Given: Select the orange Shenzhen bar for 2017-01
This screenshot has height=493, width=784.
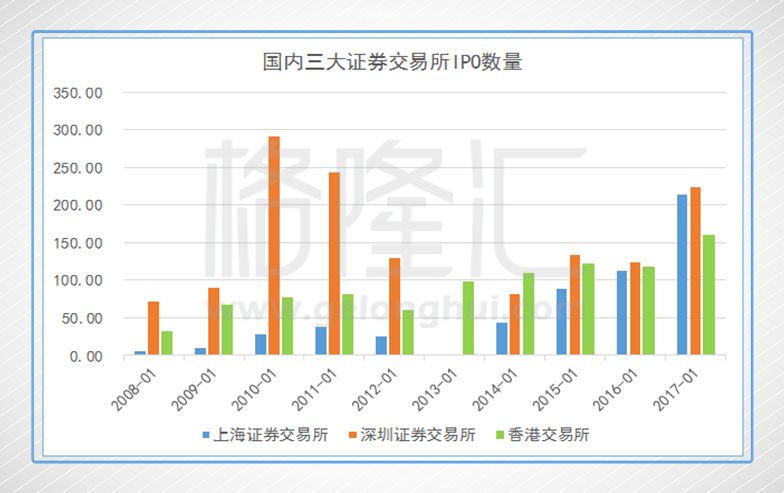Looking at the screenshot, I should click(x=696, y=271).
